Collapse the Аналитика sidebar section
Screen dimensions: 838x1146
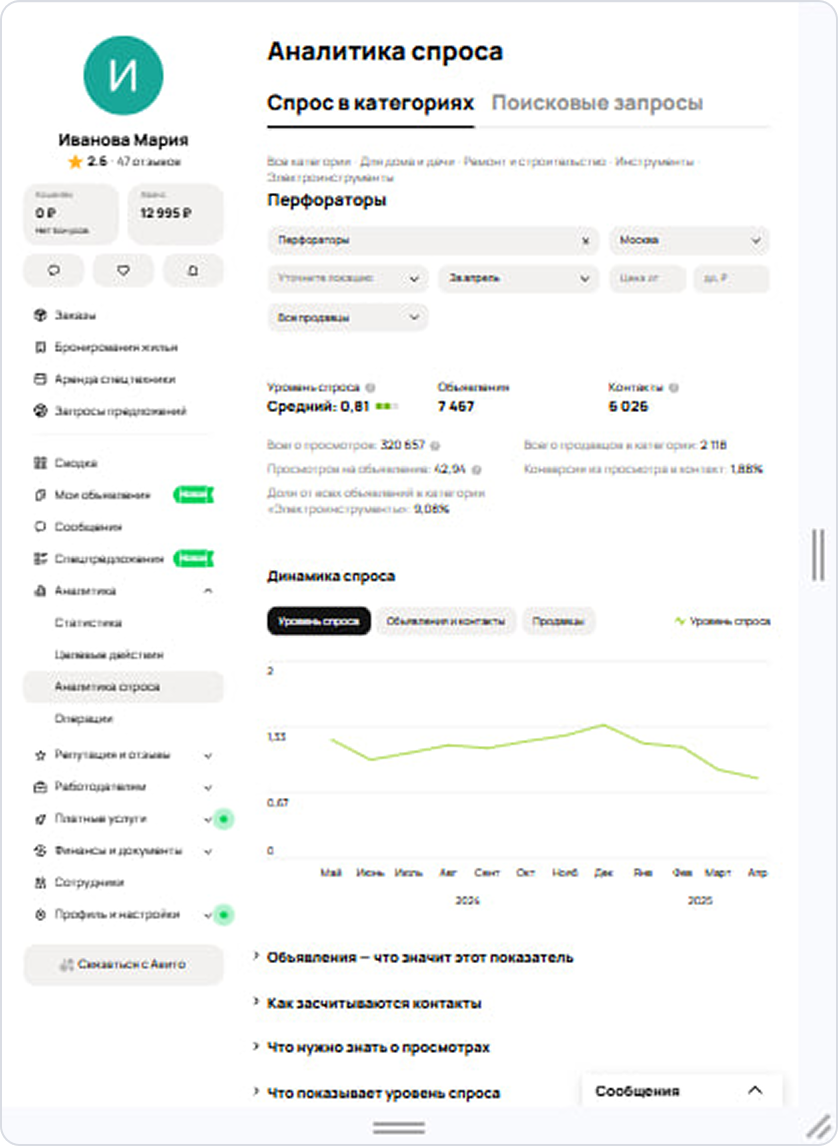tap(208, 591)
